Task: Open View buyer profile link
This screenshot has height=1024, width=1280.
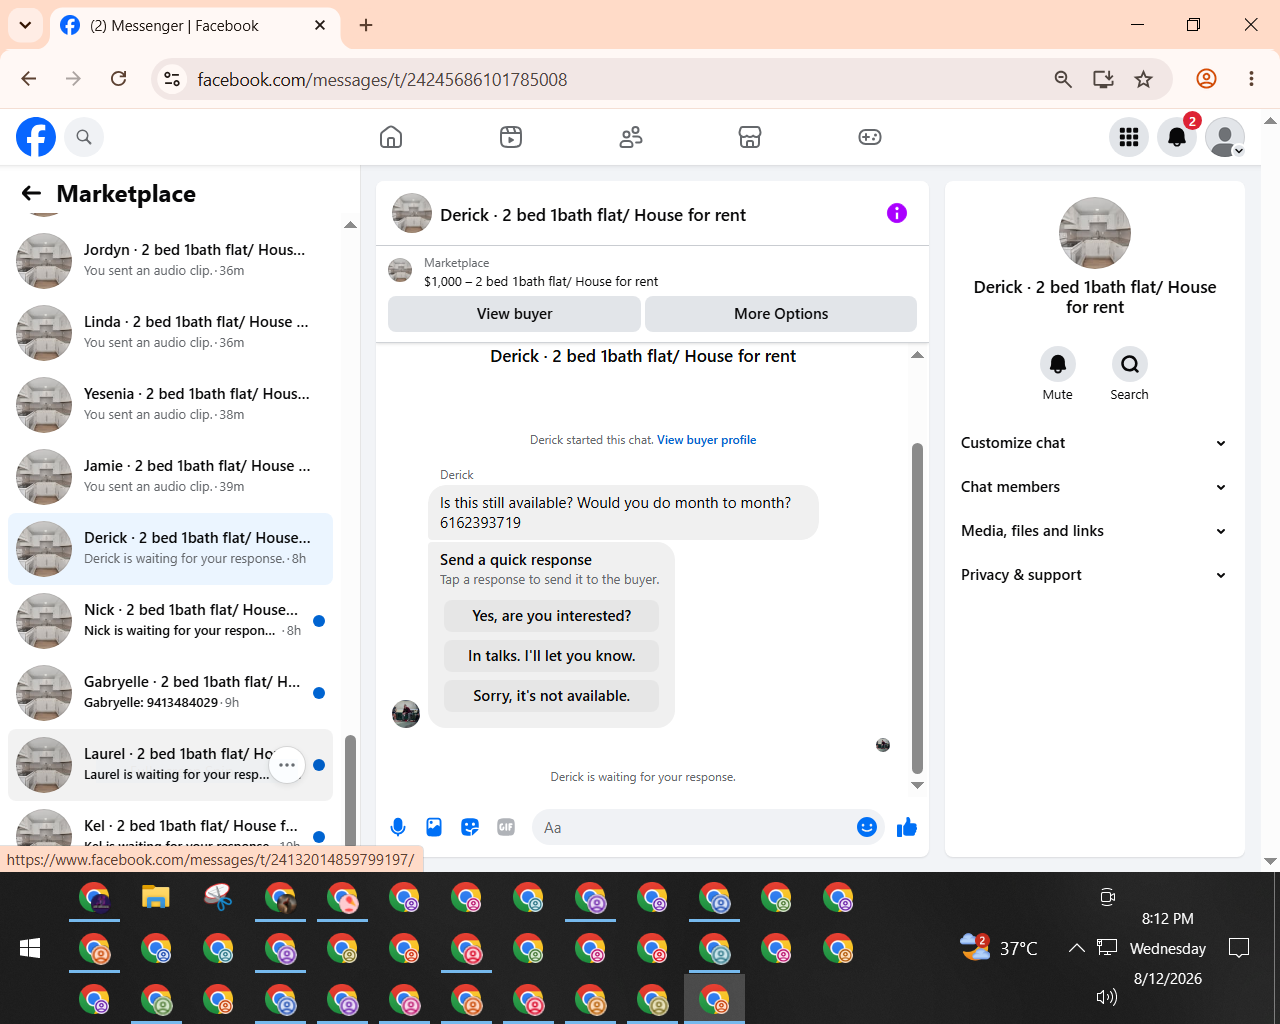Action: pyautogui.click(x=706, y=440)
